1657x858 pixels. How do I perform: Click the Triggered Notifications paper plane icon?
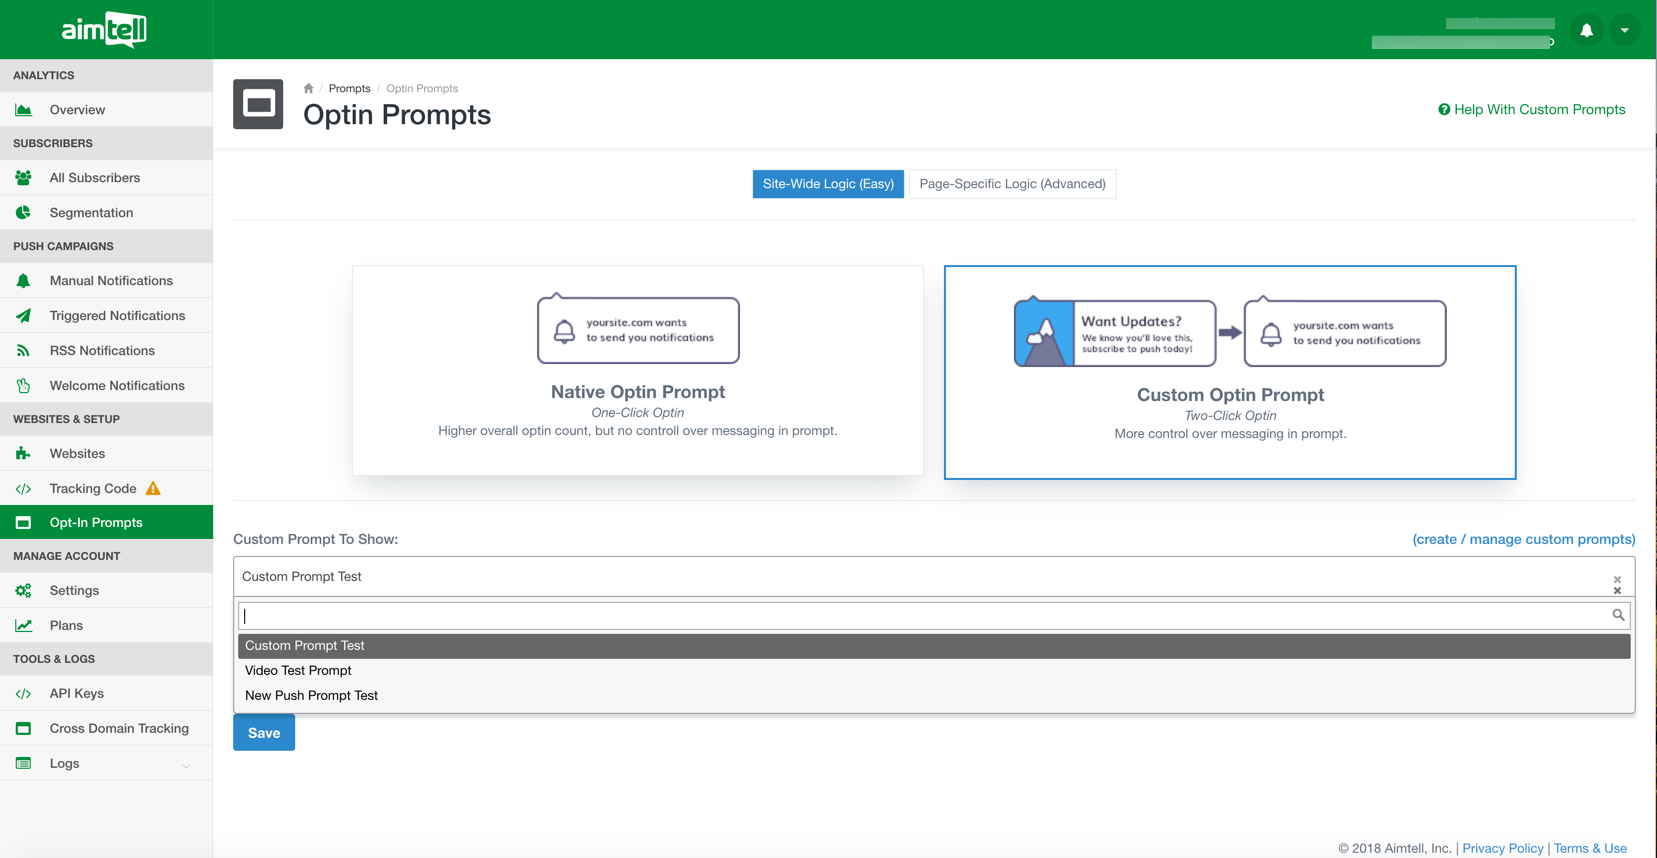tap(23, 316)
